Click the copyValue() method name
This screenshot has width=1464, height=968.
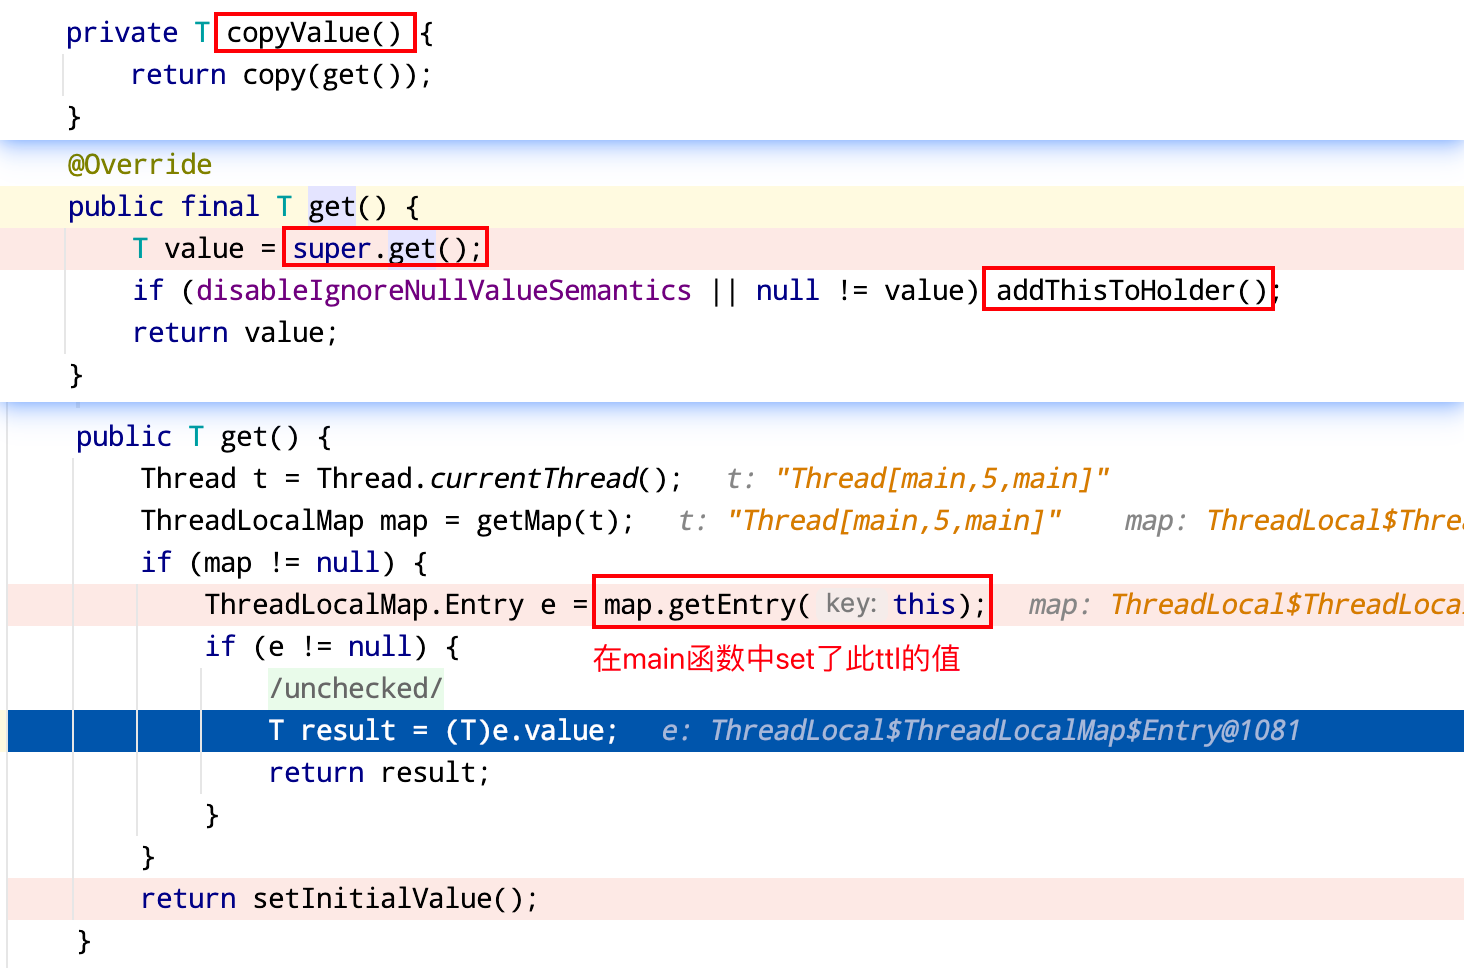[x=314, y=33]
